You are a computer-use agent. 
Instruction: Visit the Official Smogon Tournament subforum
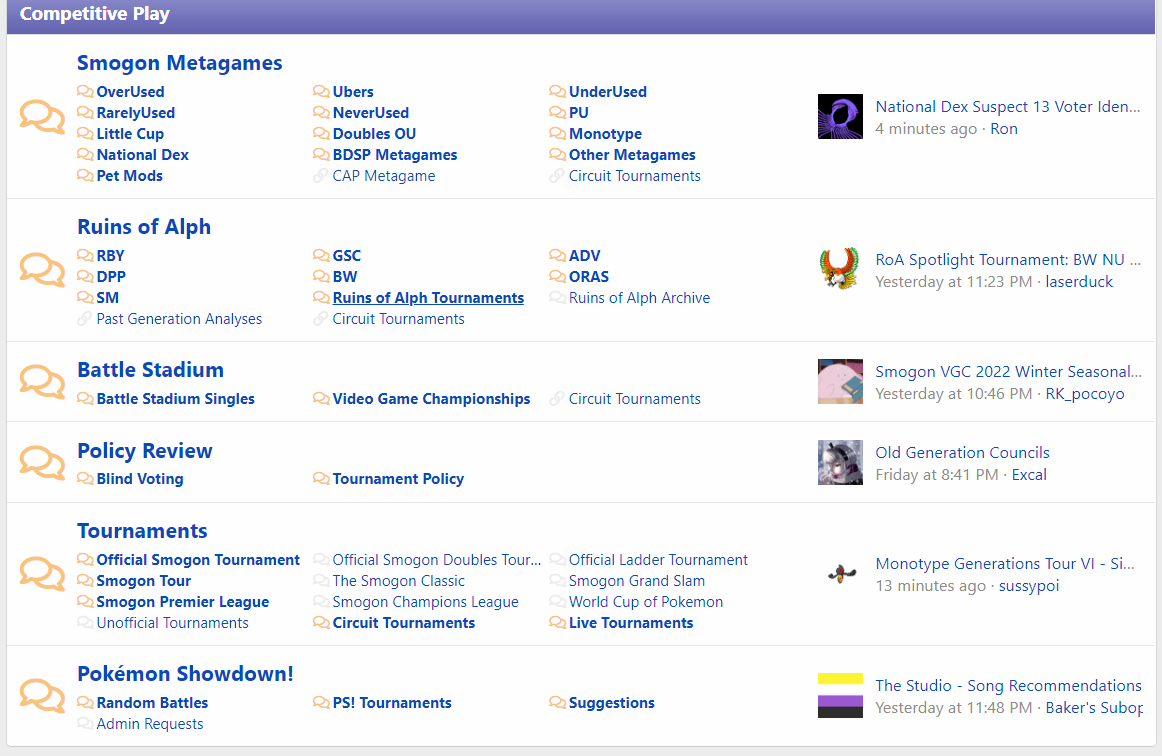point(198,560)
